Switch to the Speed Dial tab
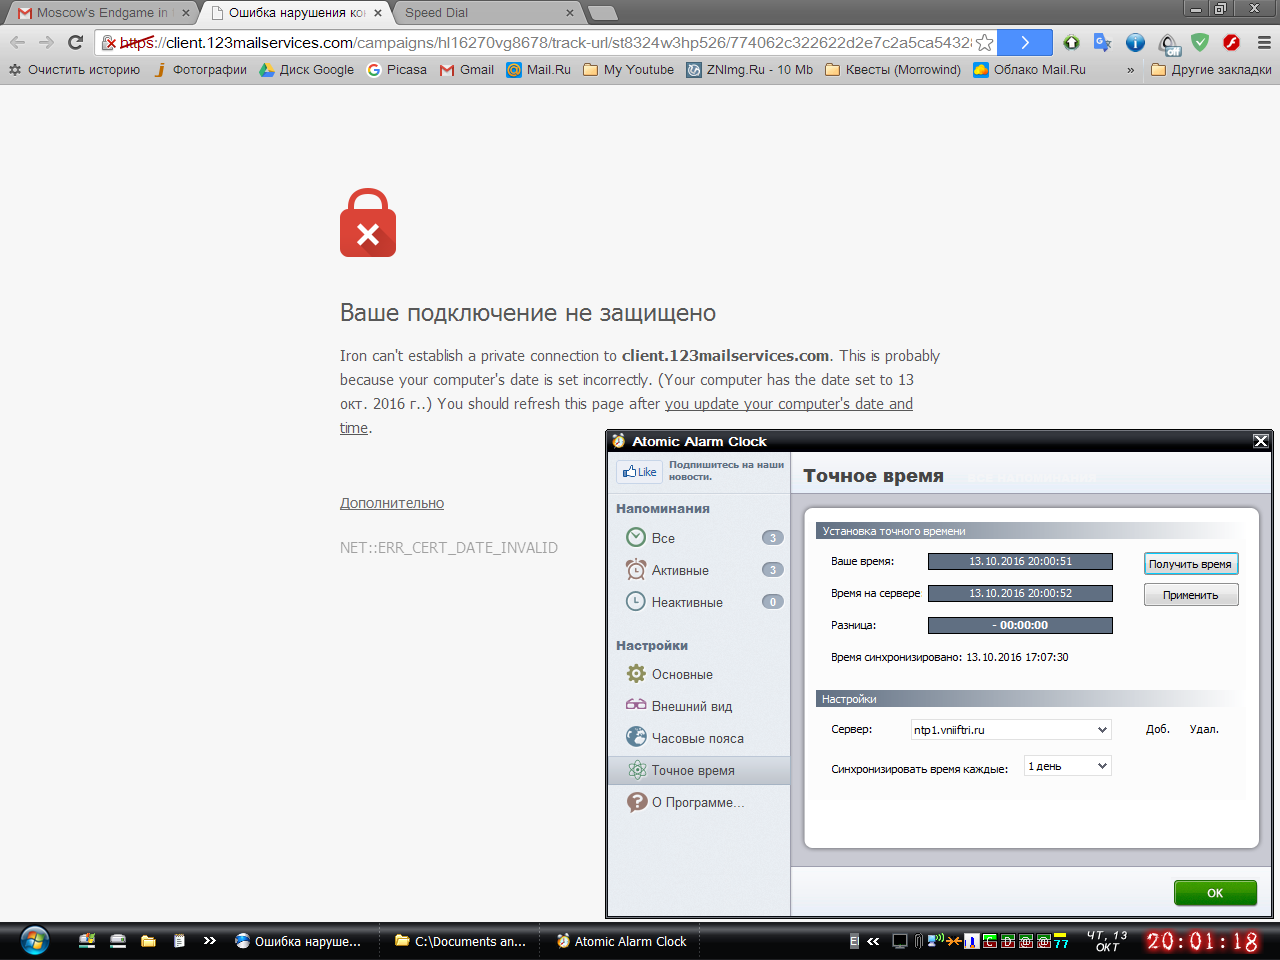 pyautogui.click(x=488, y=13)
